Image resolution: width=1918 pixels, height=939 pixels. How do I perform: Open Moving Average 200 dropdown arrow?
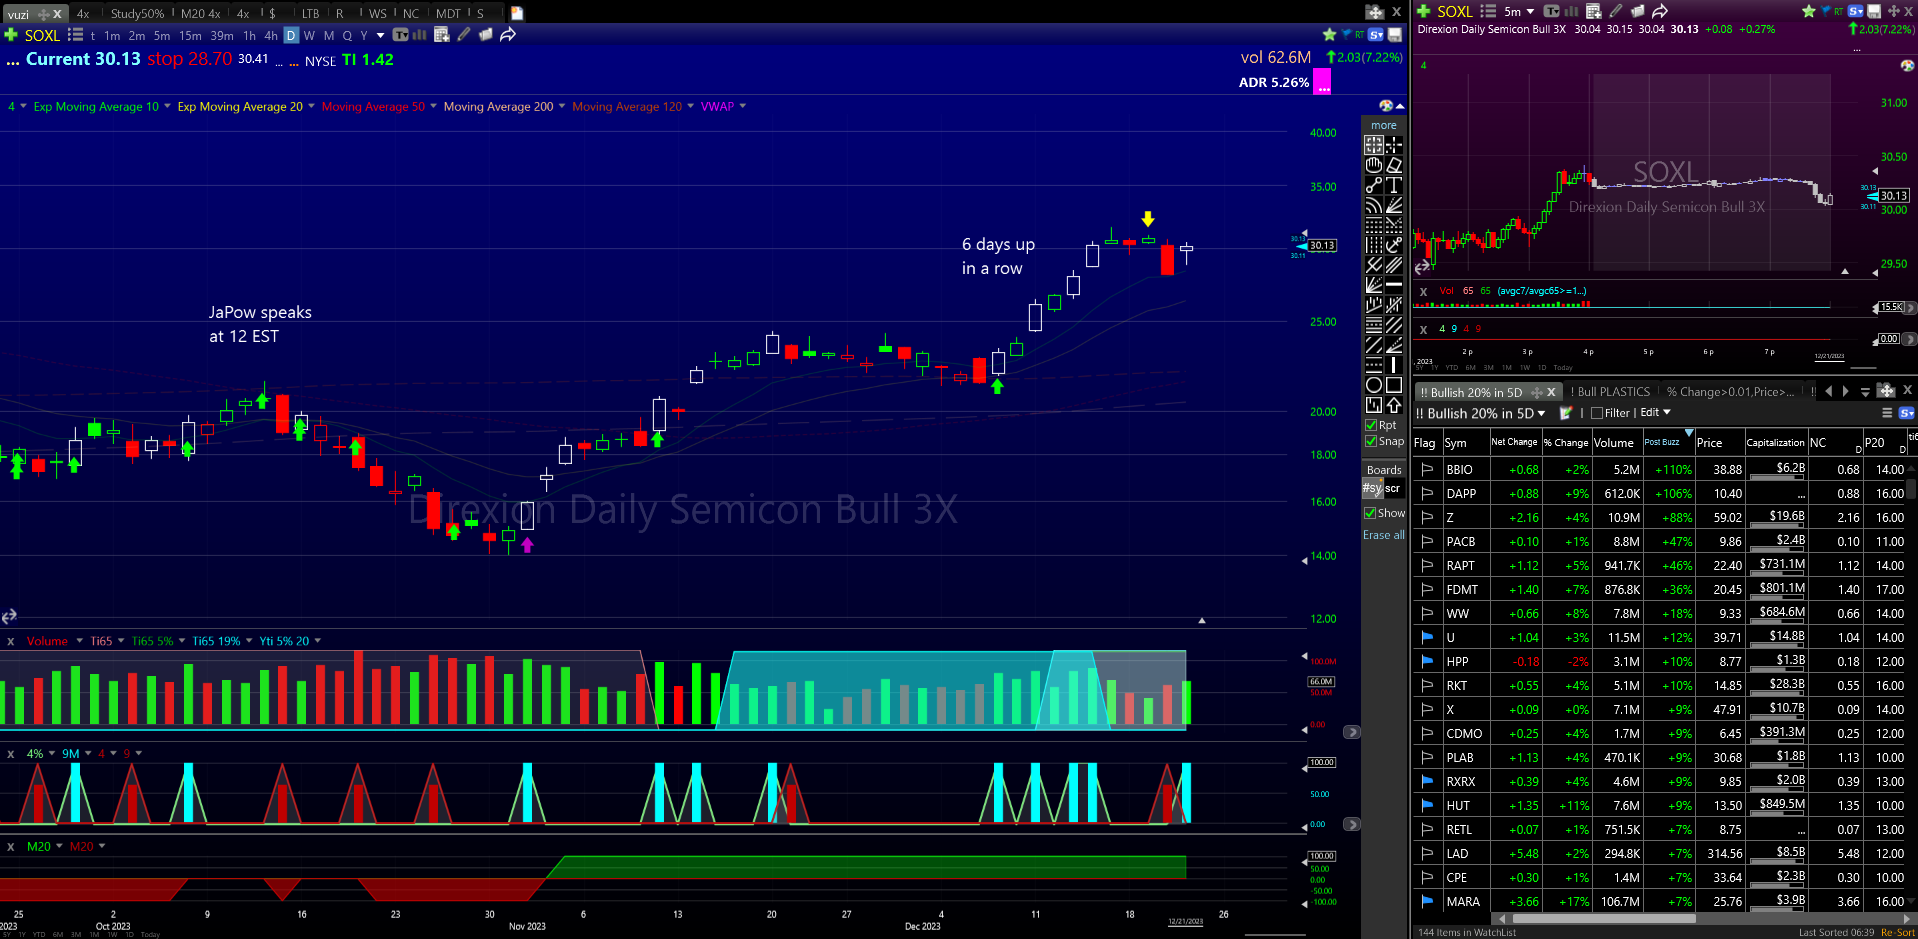click(562, 106)
